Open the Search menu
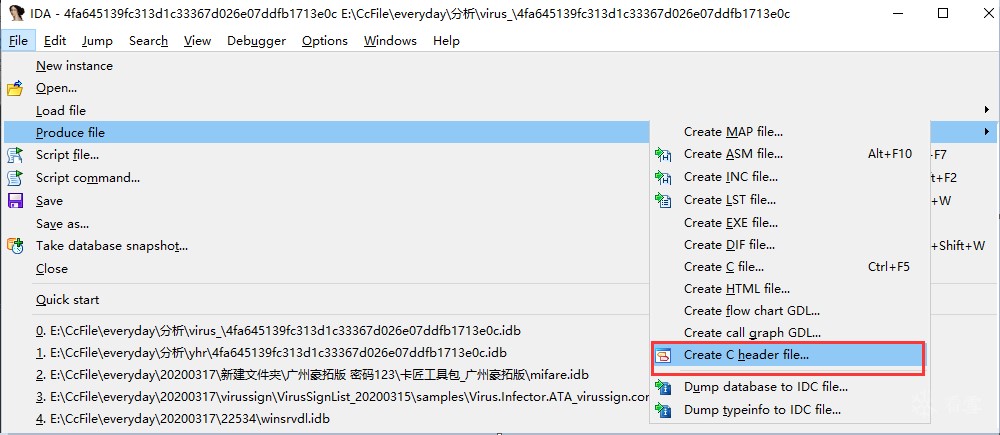This screenshot has width=1000, height=435. [x=148, y=41]
